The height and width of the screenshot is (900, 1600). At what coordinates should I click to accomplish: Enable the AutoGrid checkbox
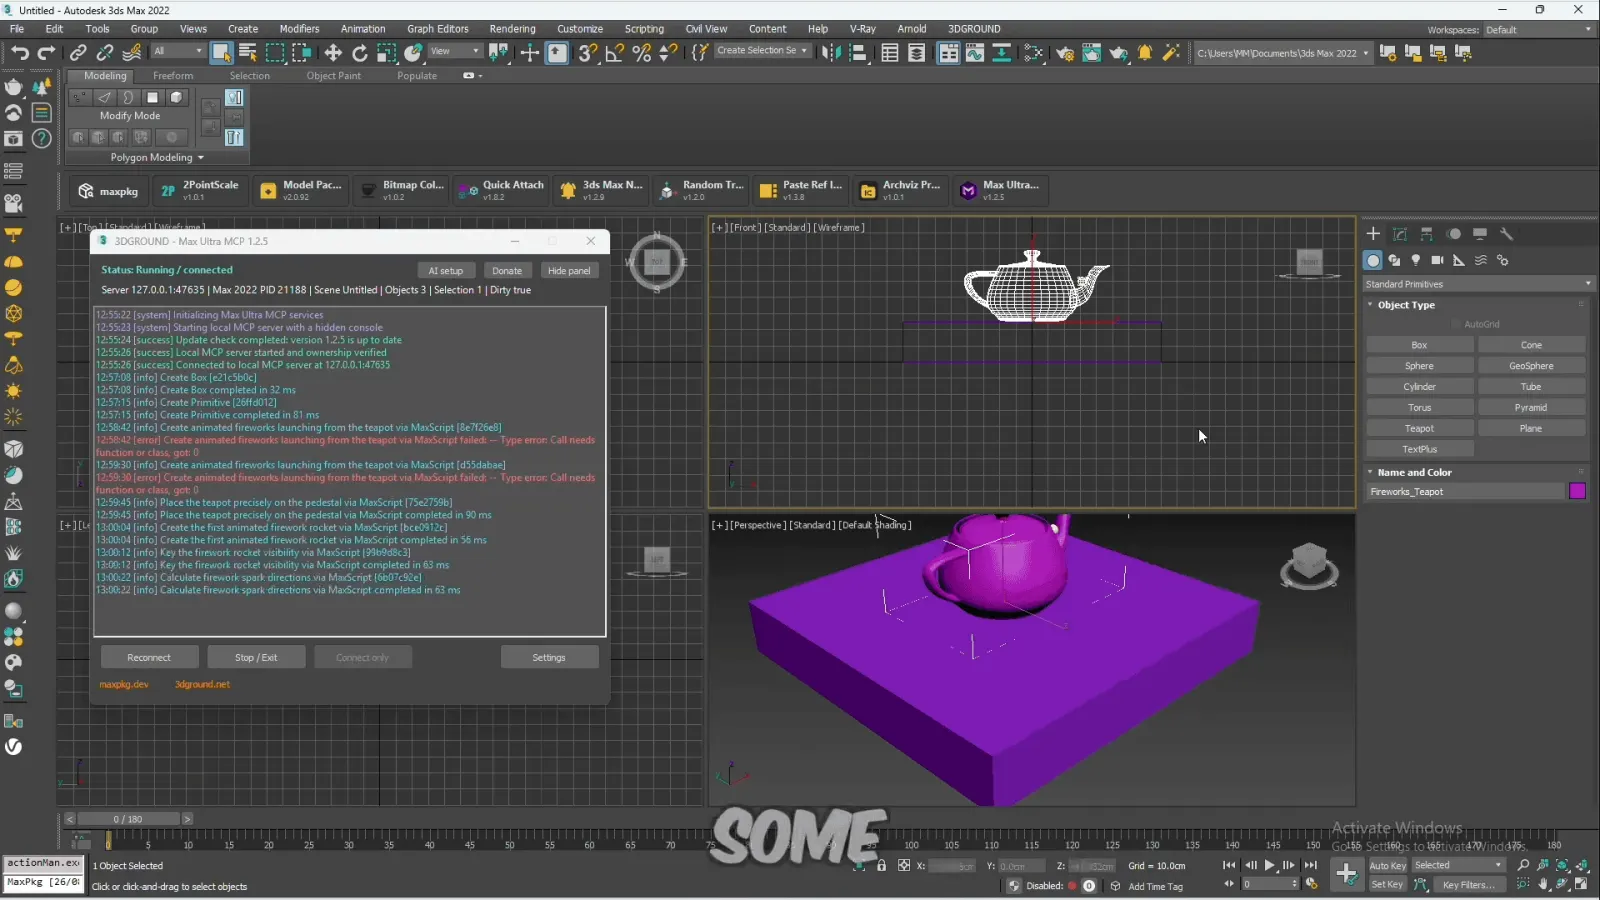coord(1456,324)
